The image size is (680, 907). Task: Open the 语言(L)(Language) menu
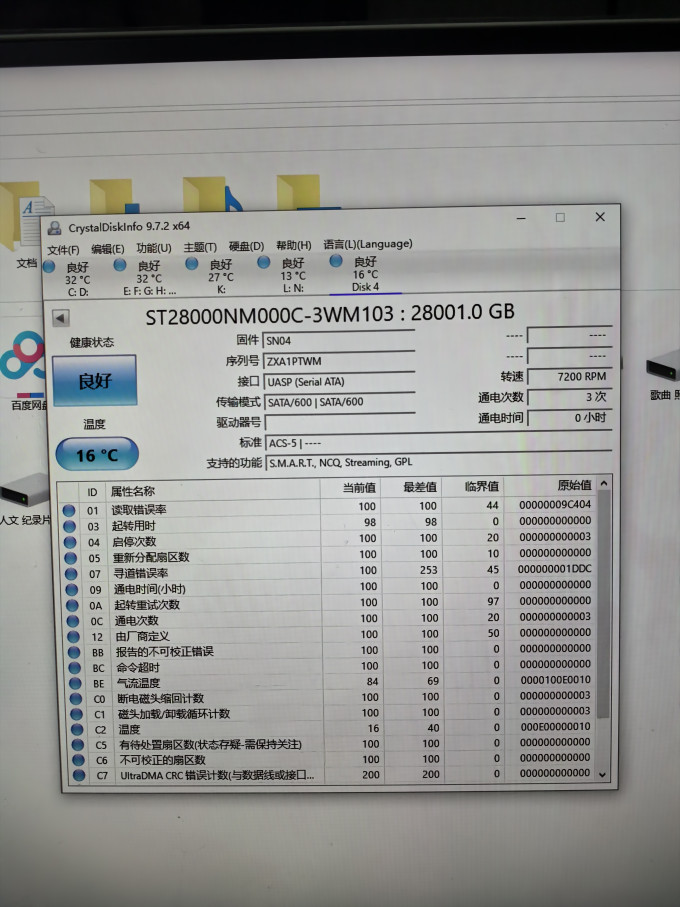368,244
